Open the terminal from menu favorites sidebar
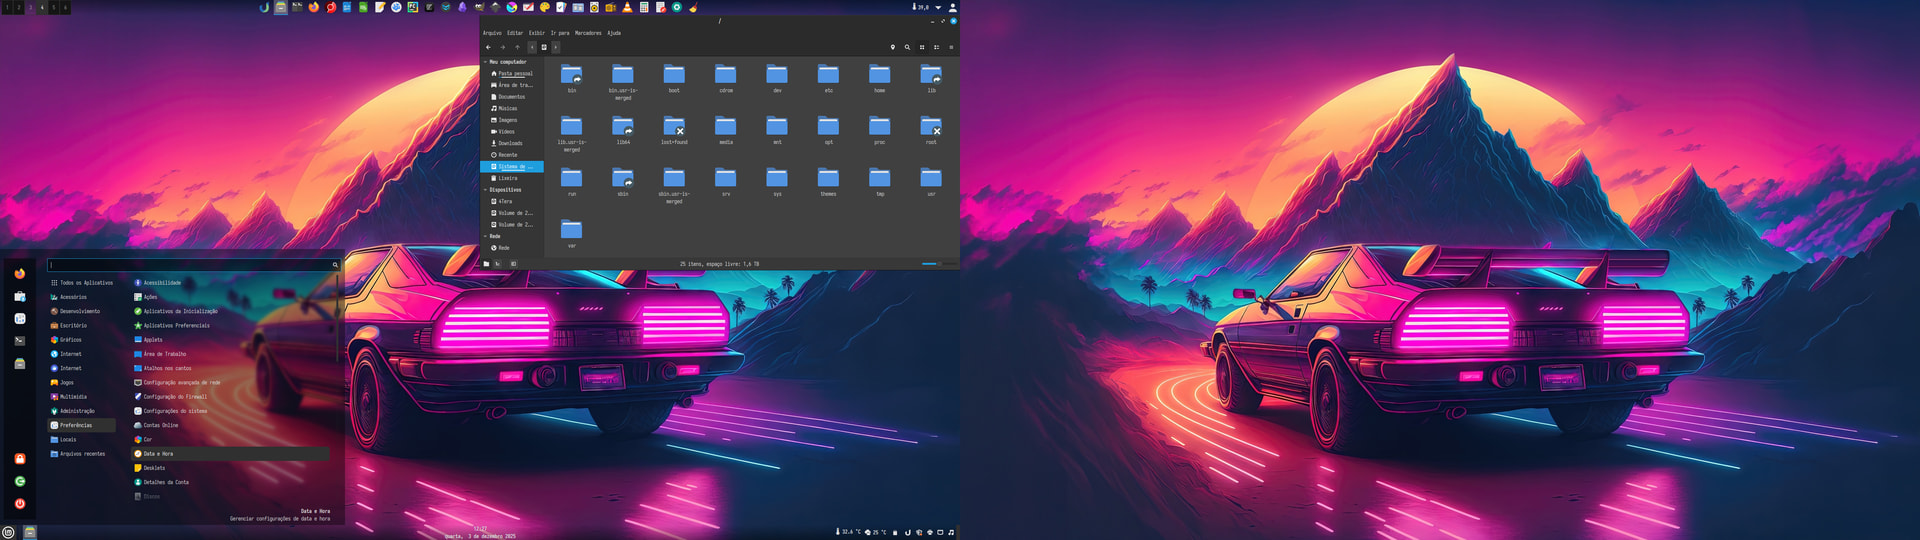This screenshot has height=540, width=1920. (x=20, y=341)
